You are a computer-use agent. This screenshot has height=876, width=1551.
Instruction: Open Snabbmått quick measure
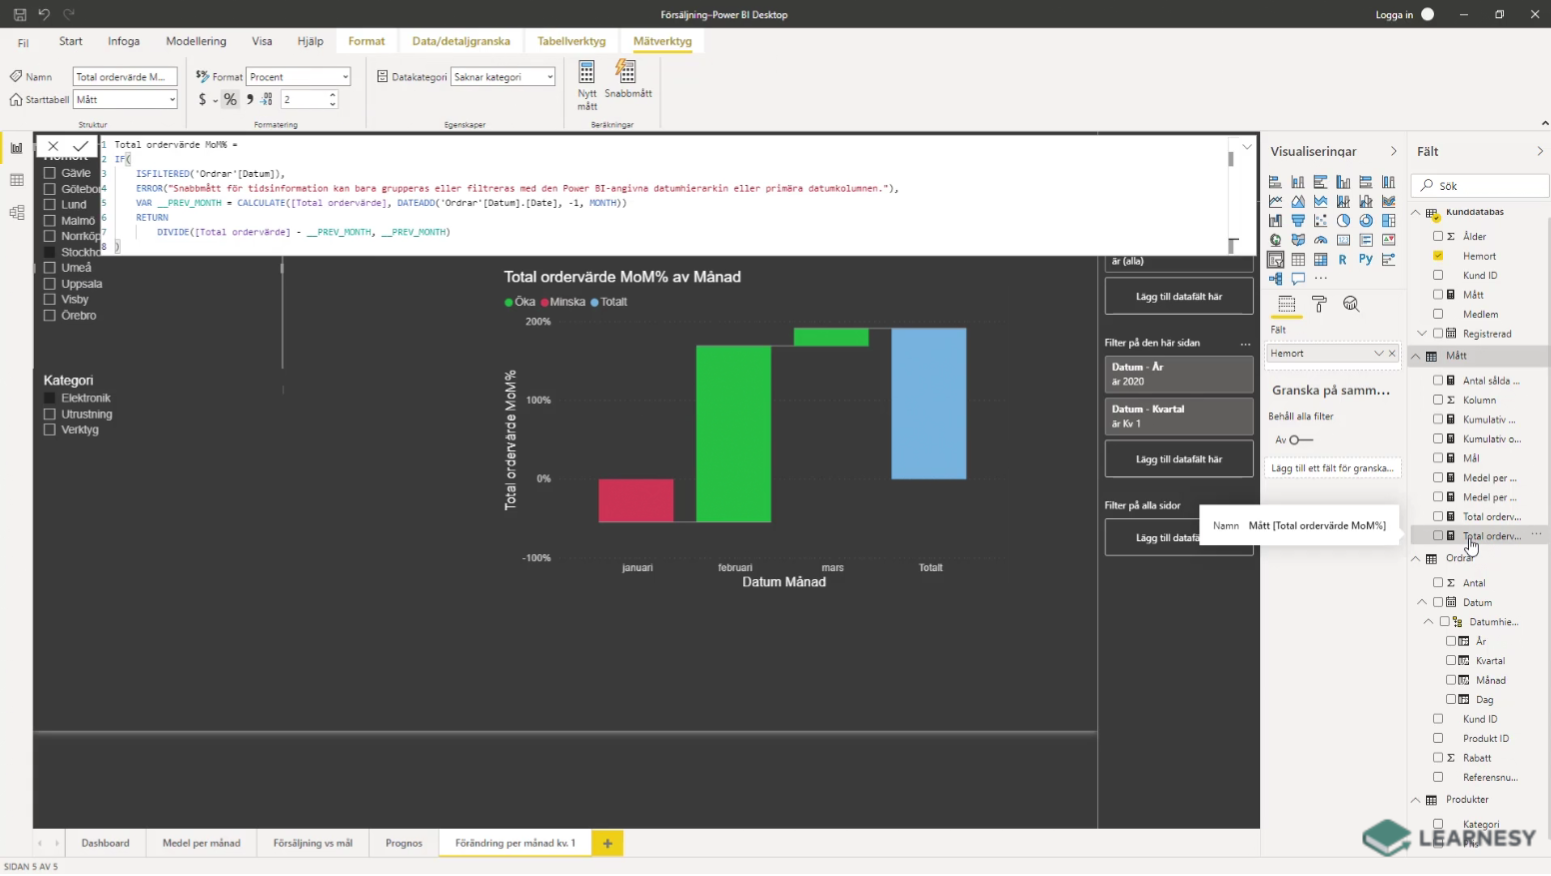click(x=627, y=79)
